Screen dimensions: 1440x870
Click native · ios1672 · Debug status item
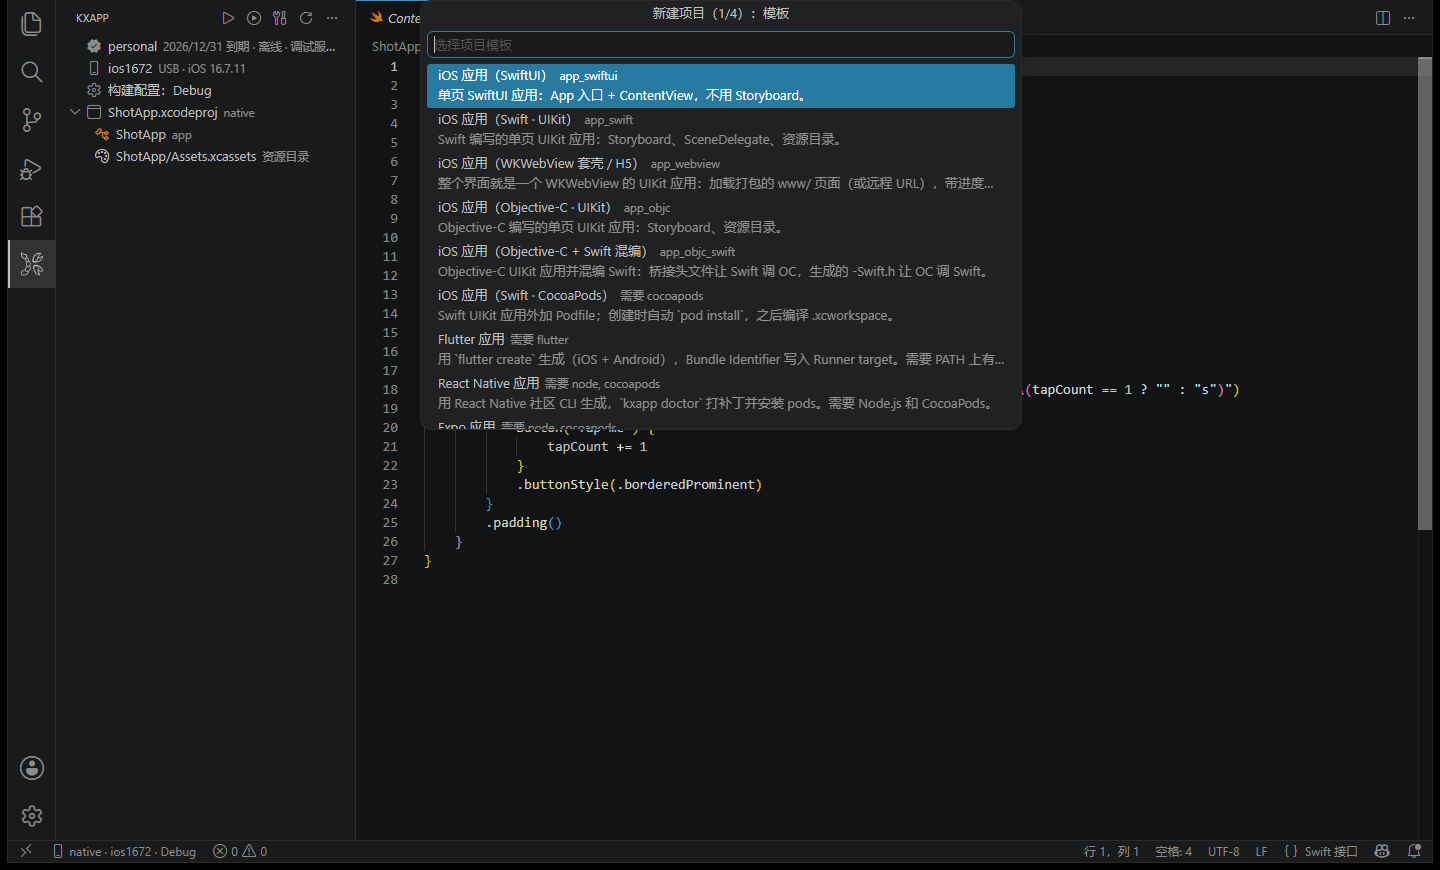pyautogui.click(x=124, y=851)
